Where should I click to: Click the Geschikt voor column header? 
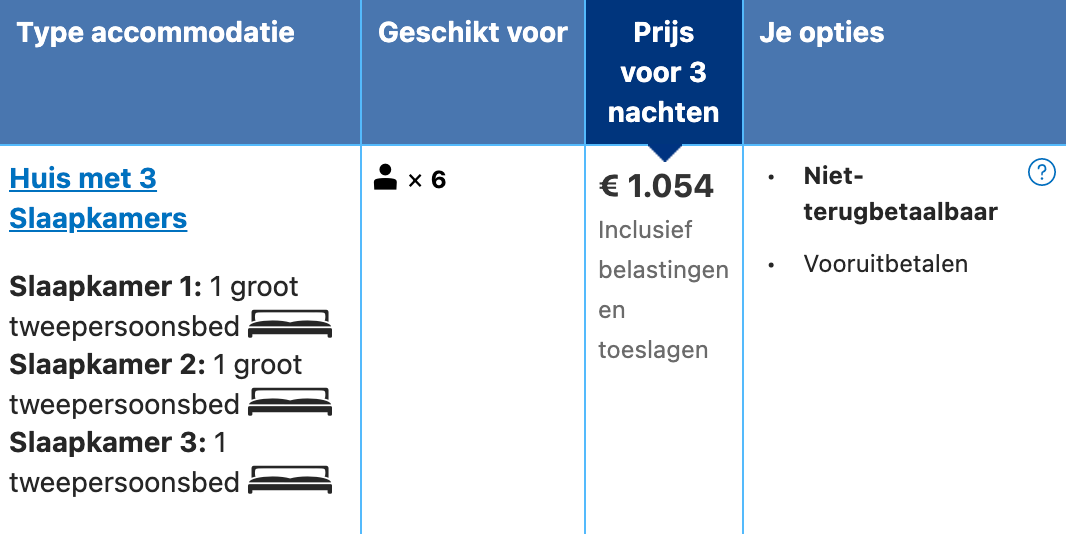[x=473, y=33]
